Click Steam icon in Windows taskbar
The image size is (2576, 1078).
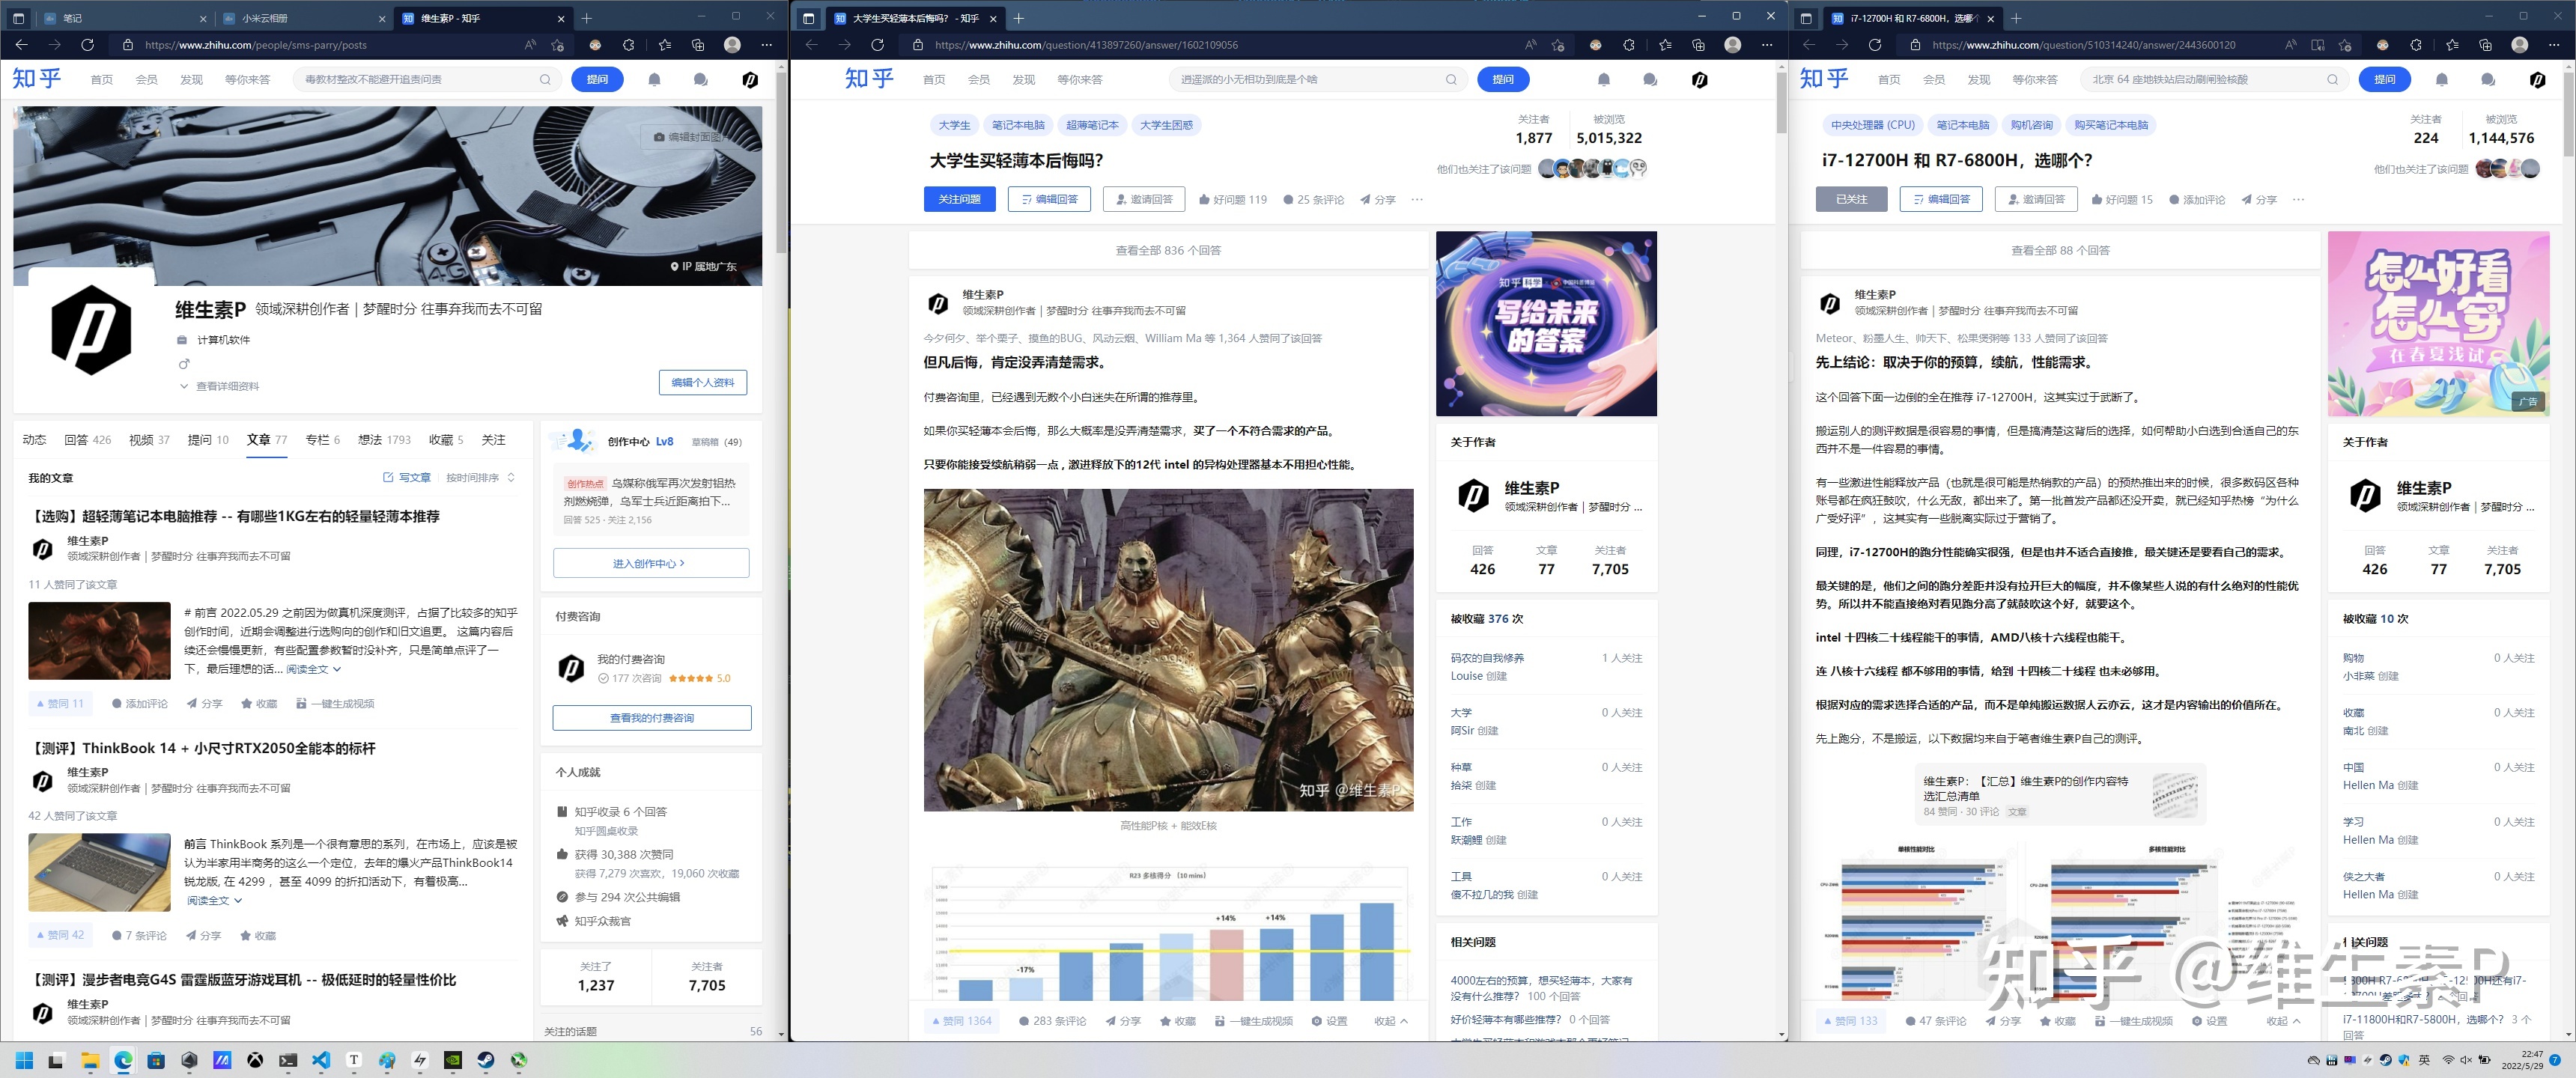pos(485,1060)
